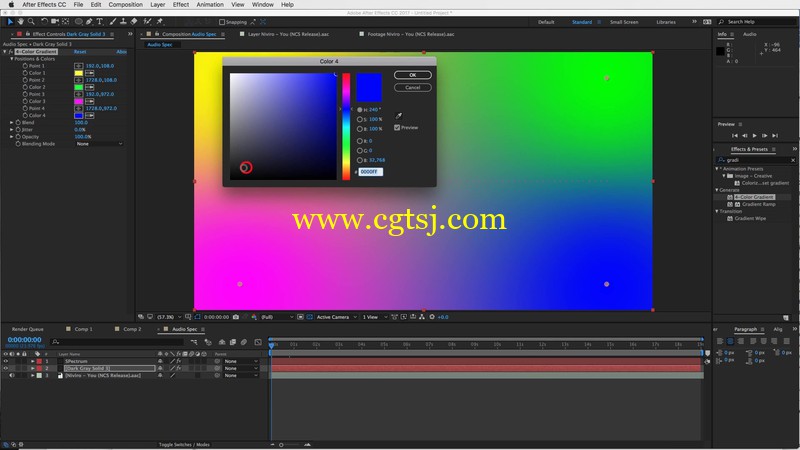Click the Color 2 eyedropper button
The width and height of the screenshot is (800, 450).
89,87
